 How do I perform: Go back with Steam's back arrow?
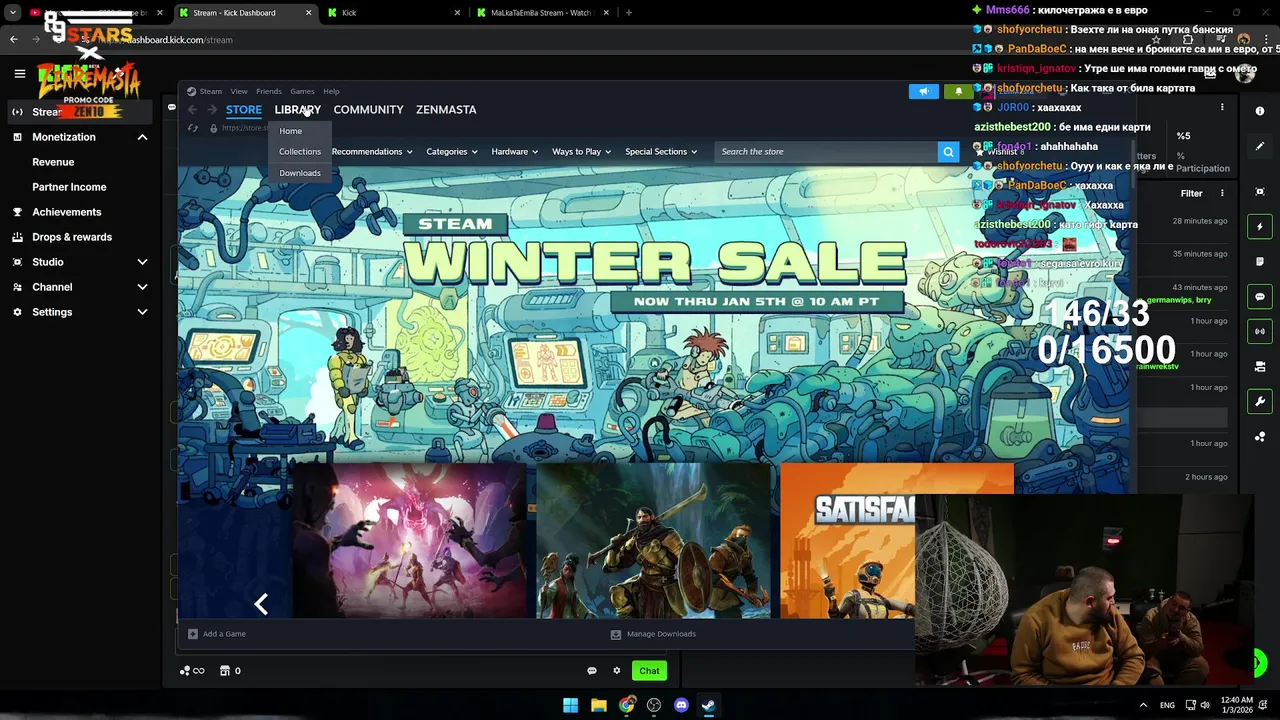click(193, 110)
